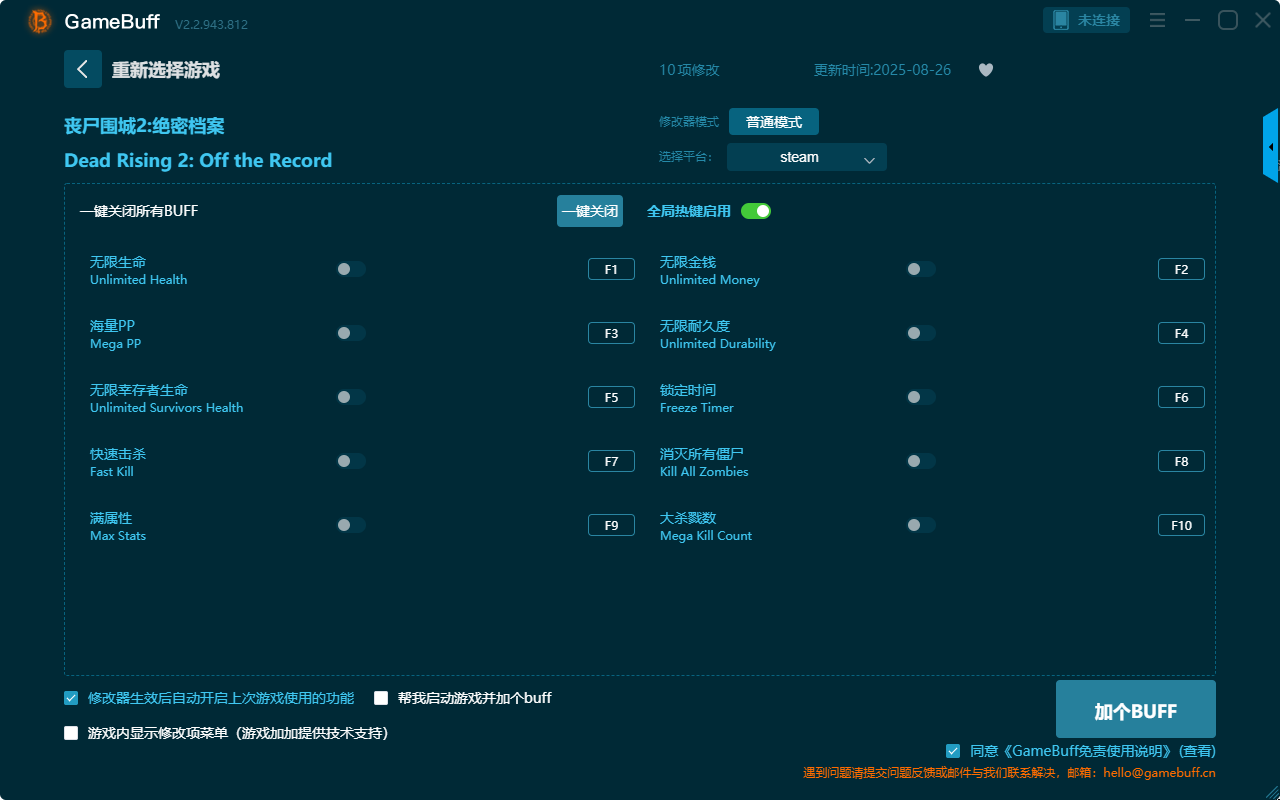Uncheck the GameBuff disclaimer agreement checkbox
The width and height of the screenshot is (1280, 800).
pos(953,751)
